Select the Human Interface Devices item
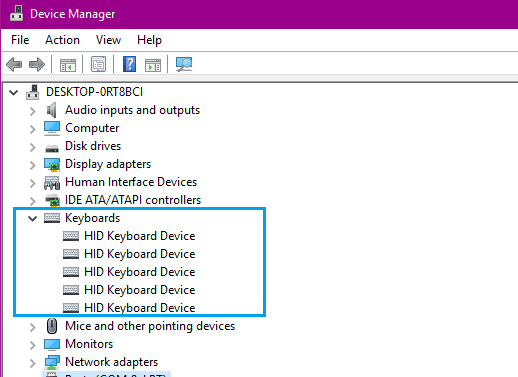 point(131,182)
